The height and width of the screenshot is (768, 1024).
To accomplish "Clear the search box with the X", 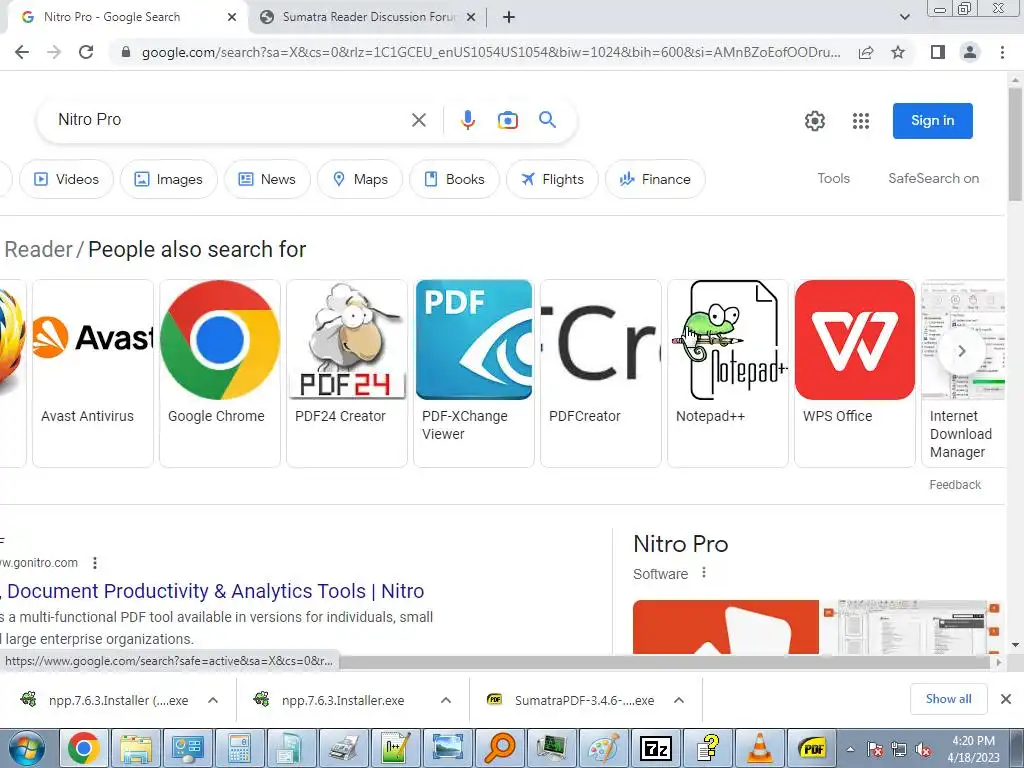I will pyautogui.click(x=419, y=120).
